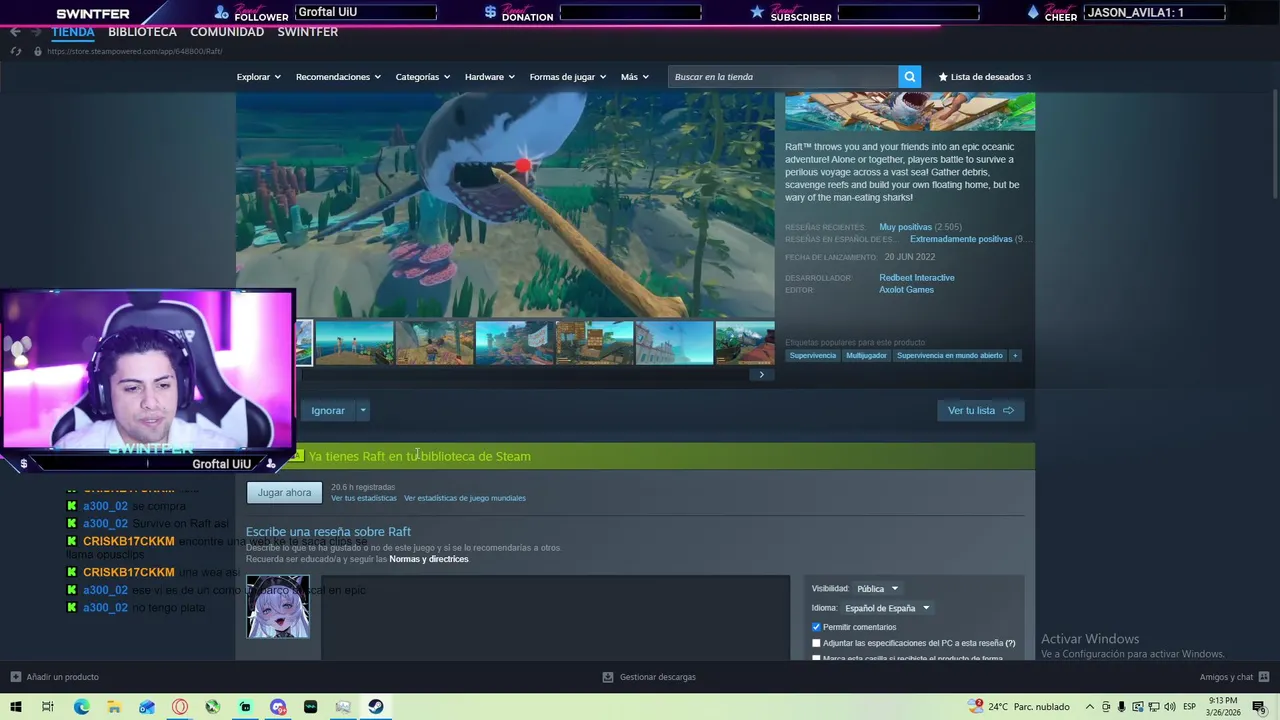
Task: Click the review text area
Action: tap(555, 617)
